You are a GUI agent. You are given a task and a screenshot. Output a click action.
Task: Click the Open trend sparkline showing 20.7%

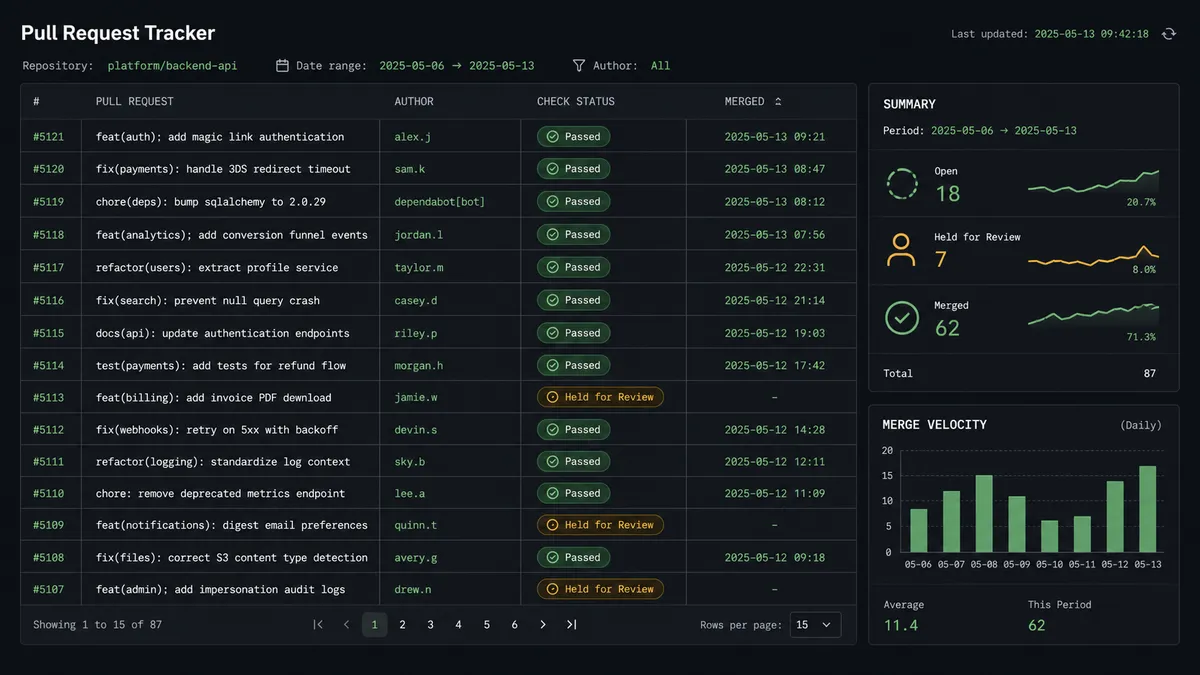(x=1093, y=181)
